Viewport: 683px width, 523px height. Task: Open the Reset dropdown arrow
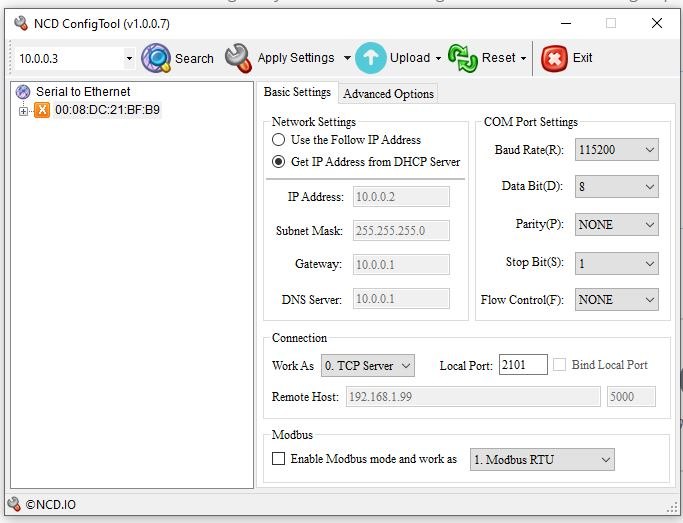pos(523,58)
